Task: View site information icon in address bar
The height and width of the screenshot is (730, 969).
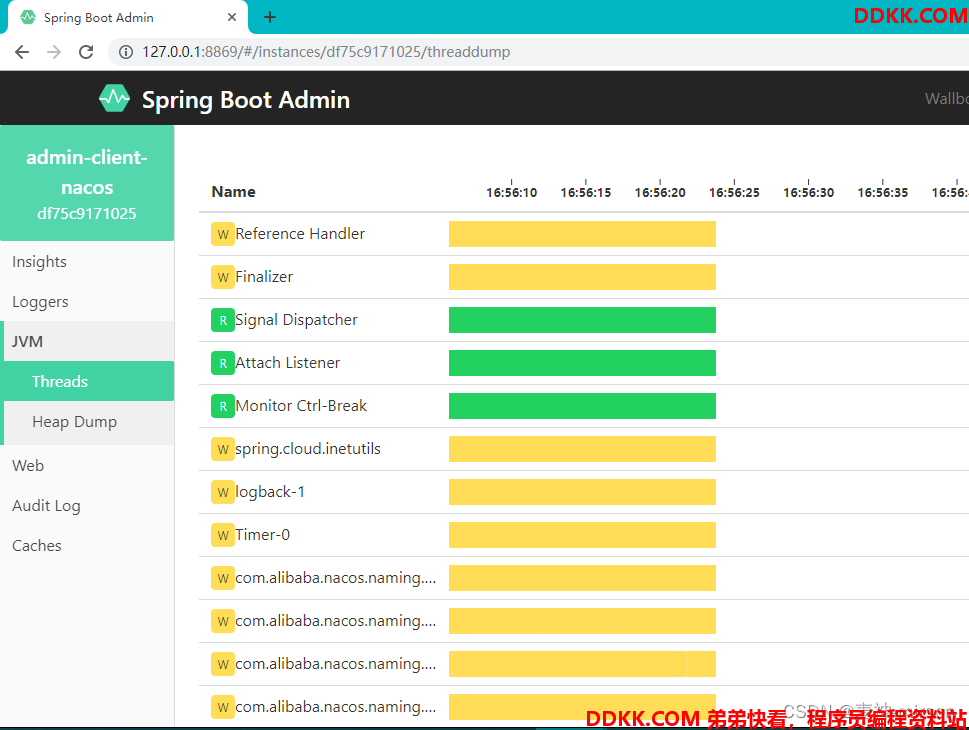Action: pyautogui.click(x=126, y=52)
